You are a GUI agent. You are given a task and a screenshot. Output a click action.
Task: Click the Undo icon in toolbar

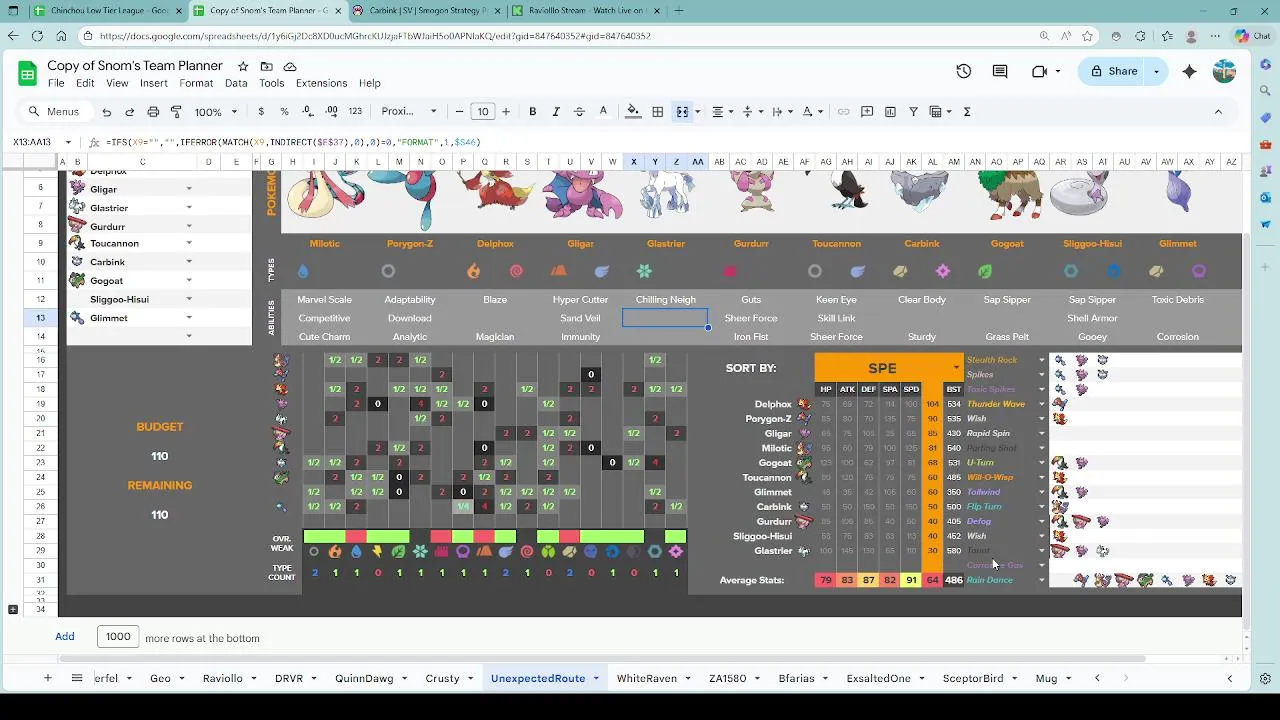tap(107, 112)
